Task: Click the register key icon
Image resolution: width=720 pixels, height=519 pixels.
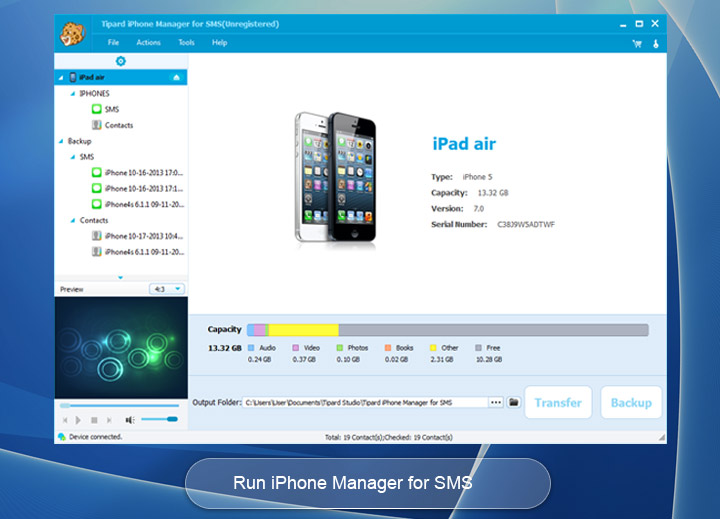Action: [x=656, y=44]
